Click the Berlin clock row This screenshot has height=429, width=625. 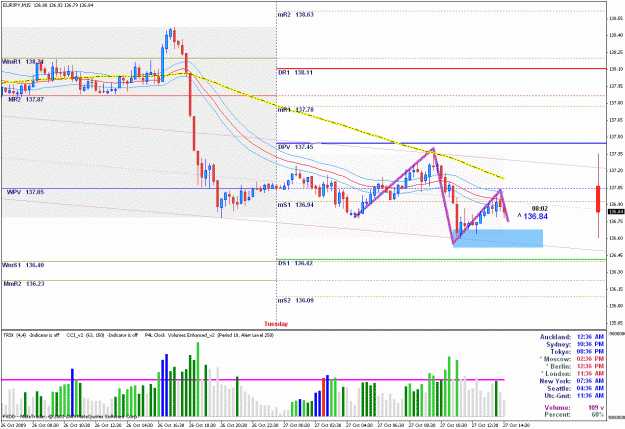pos(574,366)
